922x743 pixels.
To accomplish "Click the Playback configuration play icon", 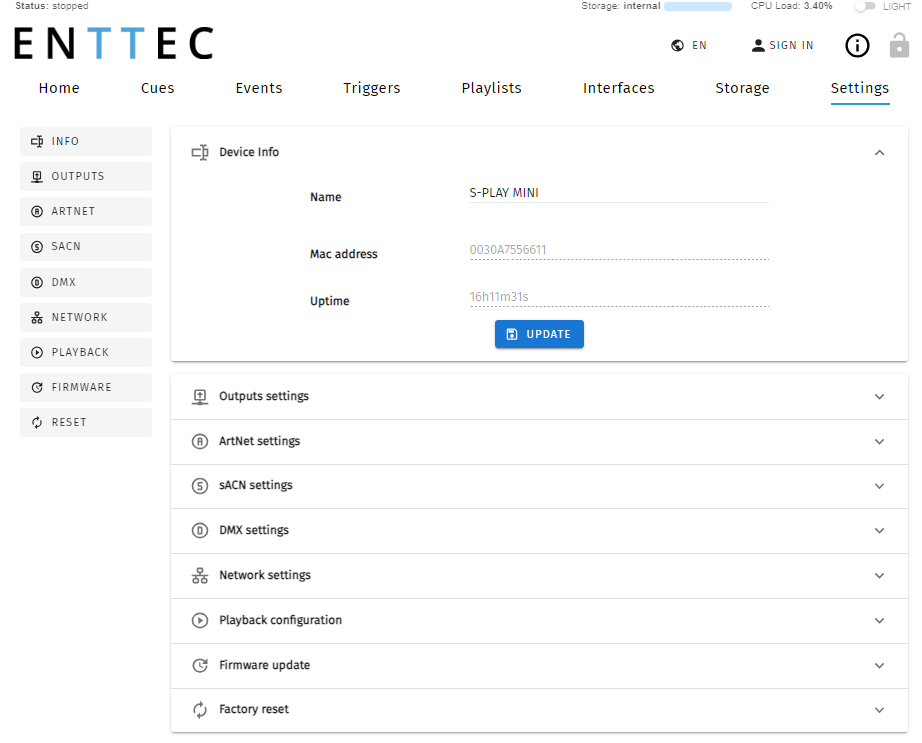I will 200,620.
